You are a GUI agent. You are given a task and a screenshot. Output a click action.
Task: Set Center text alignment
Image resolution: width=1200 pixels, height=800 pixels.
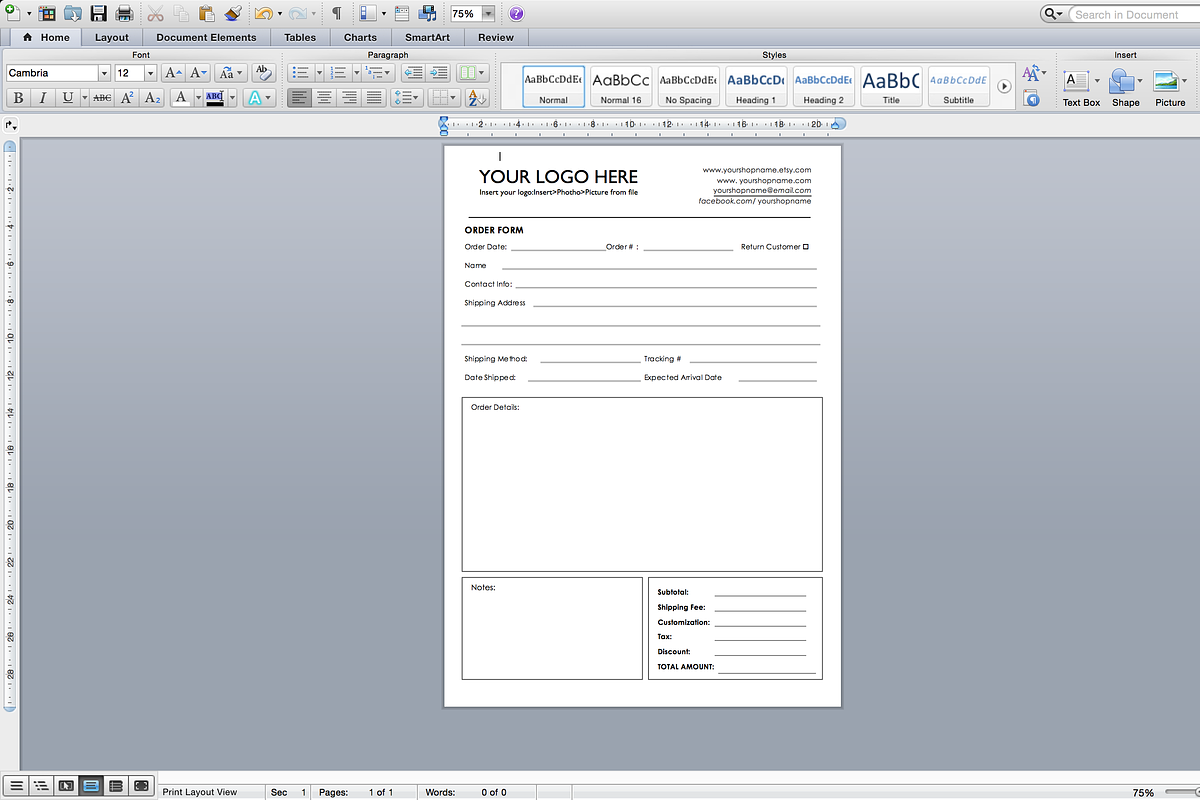pos(324,98)
